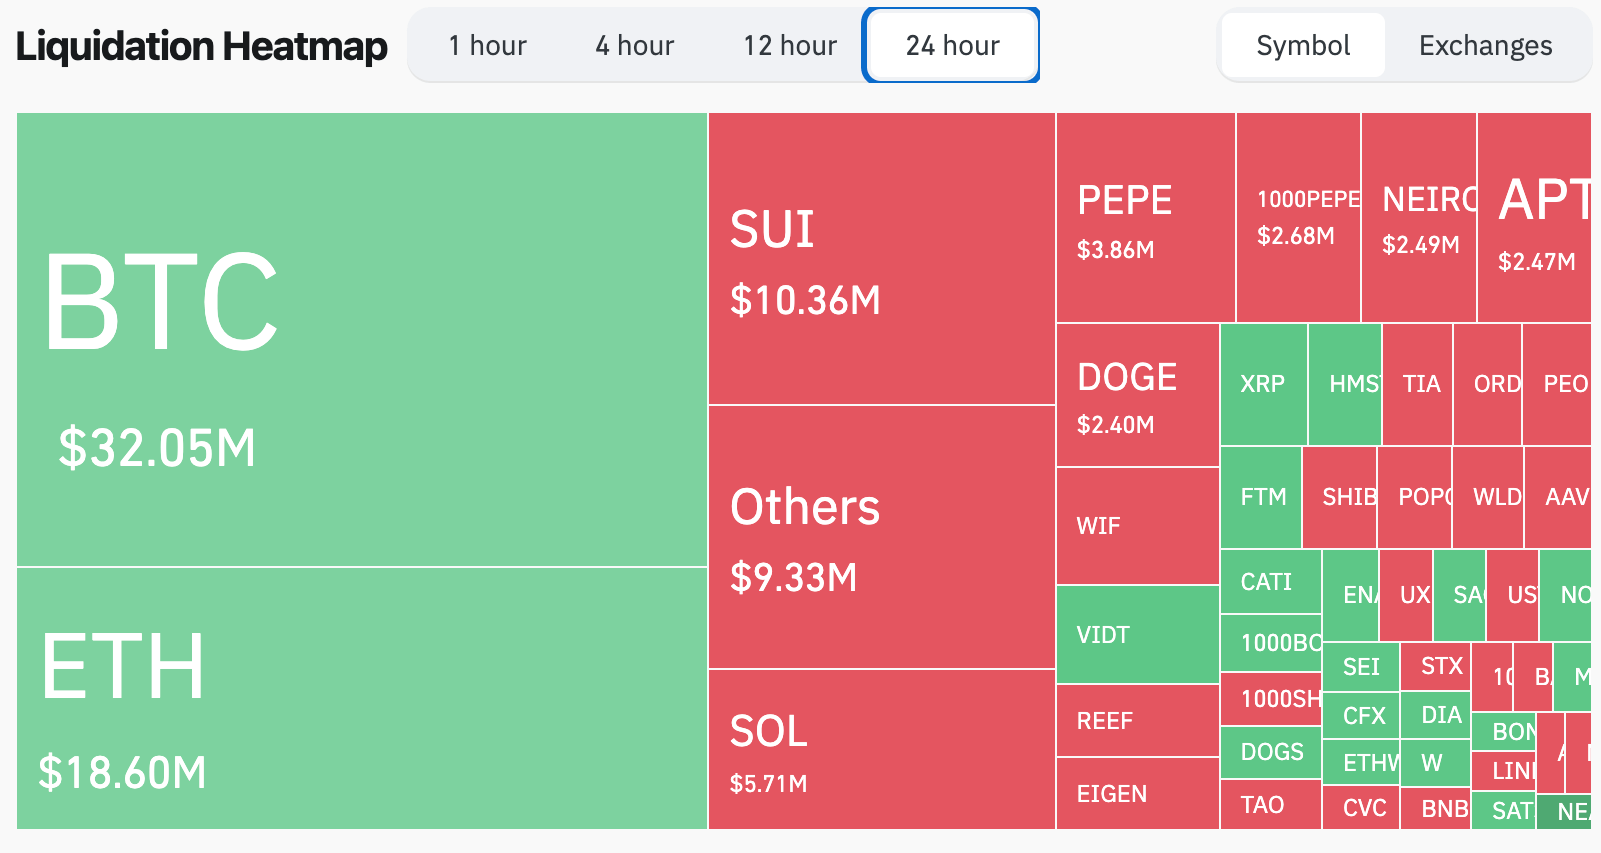Switch to the 1 hour timeframe
Screen dimensions: 1601x853
(x=487, y=45)
